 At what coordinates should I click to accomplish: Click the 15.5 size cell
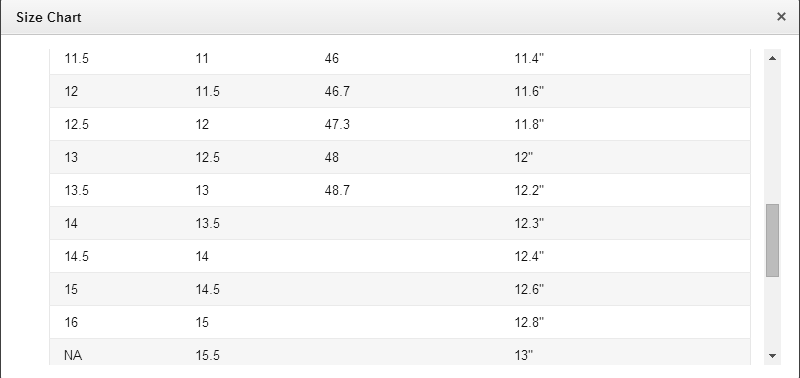(208, 355)
